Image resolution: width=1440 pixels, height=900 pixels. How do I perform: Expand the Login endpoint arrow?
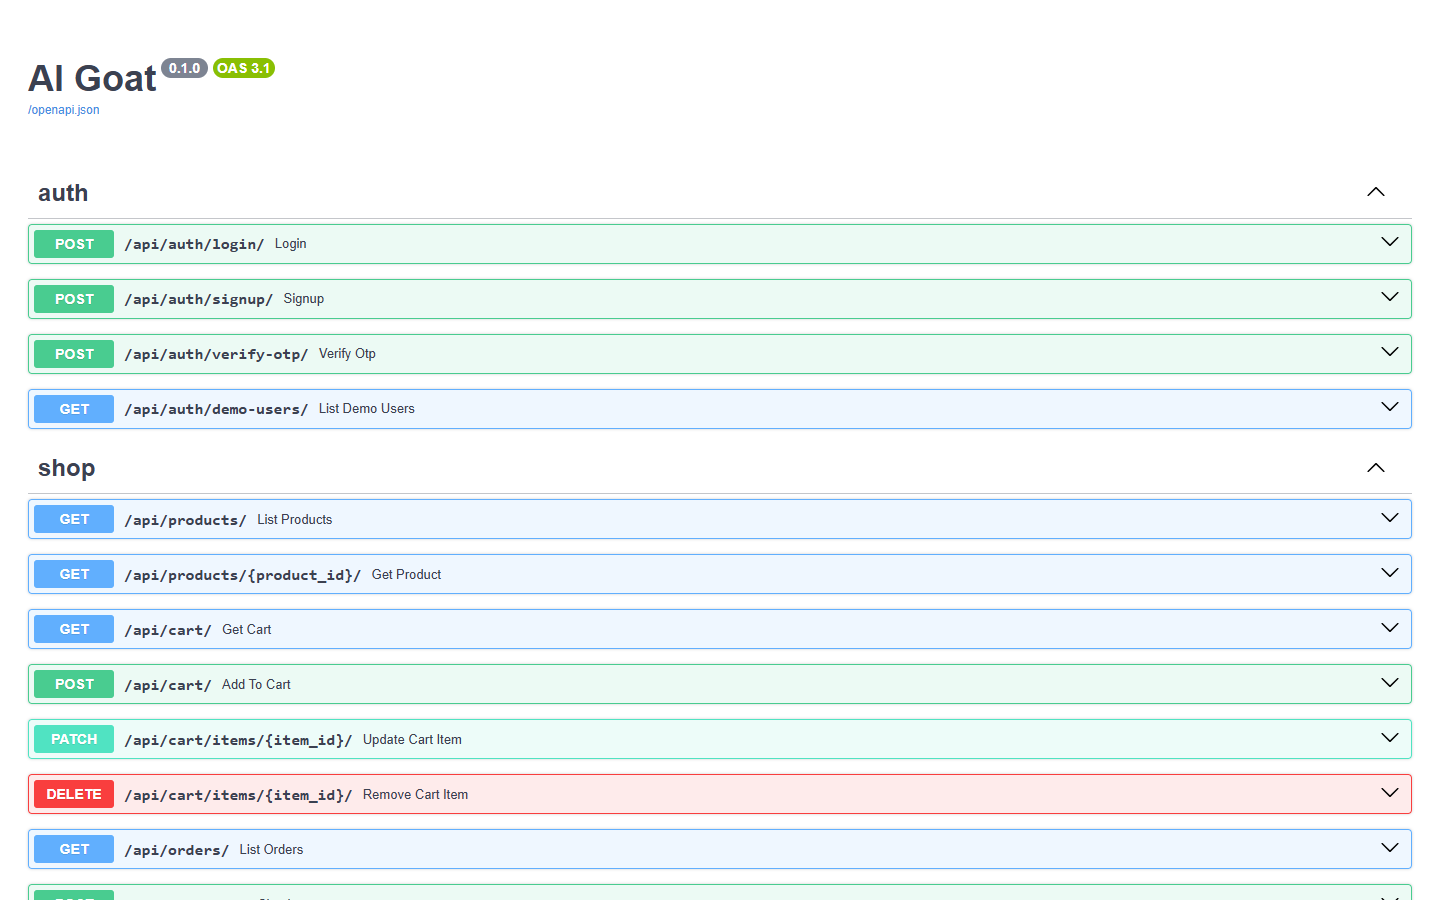point(1390,242)
